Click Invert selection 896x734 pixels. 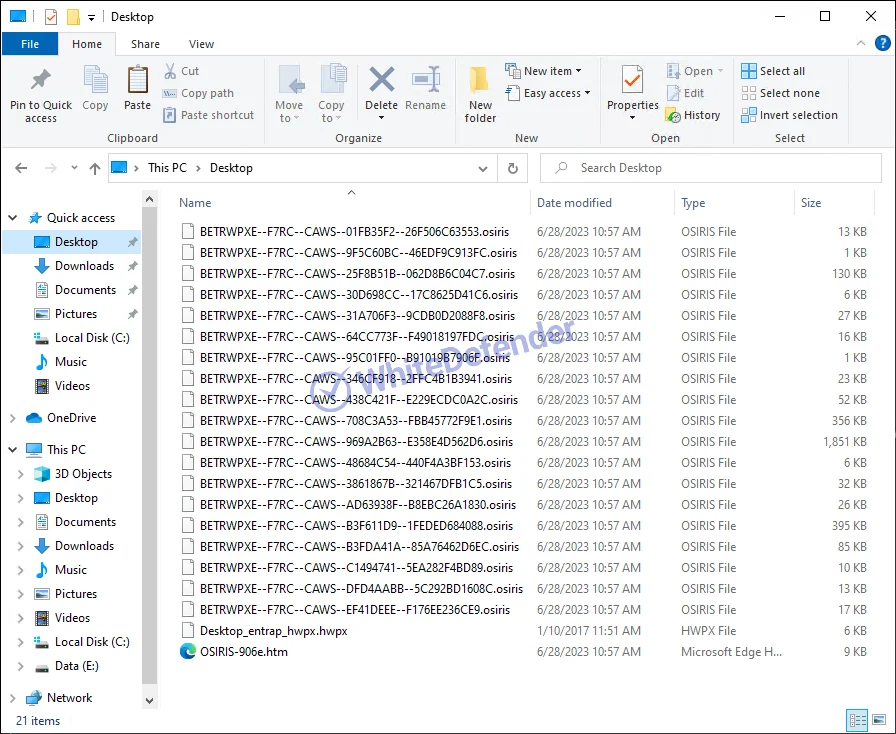click(797, 115)
